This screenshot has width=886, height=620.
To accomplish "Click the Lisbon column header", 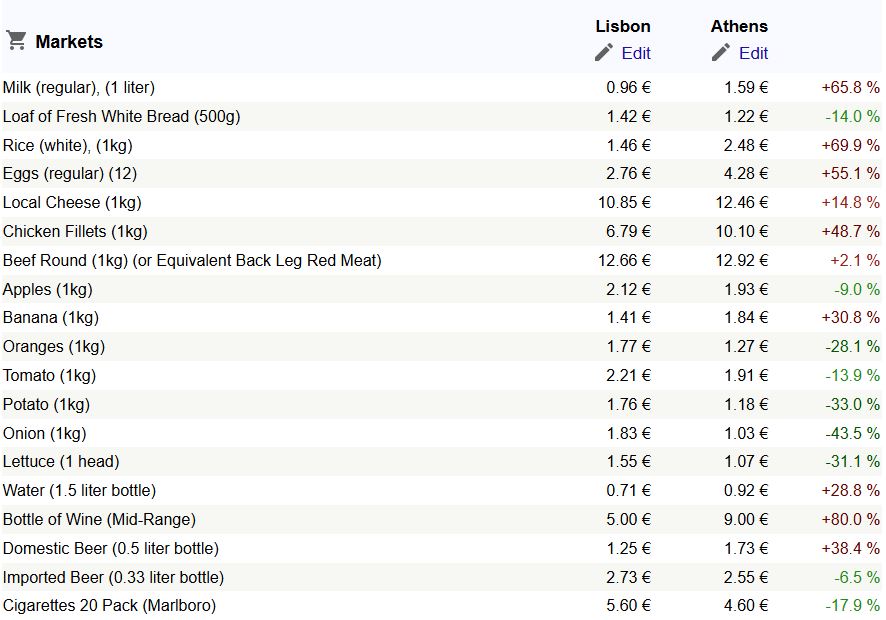I will [x=623, y=27].
